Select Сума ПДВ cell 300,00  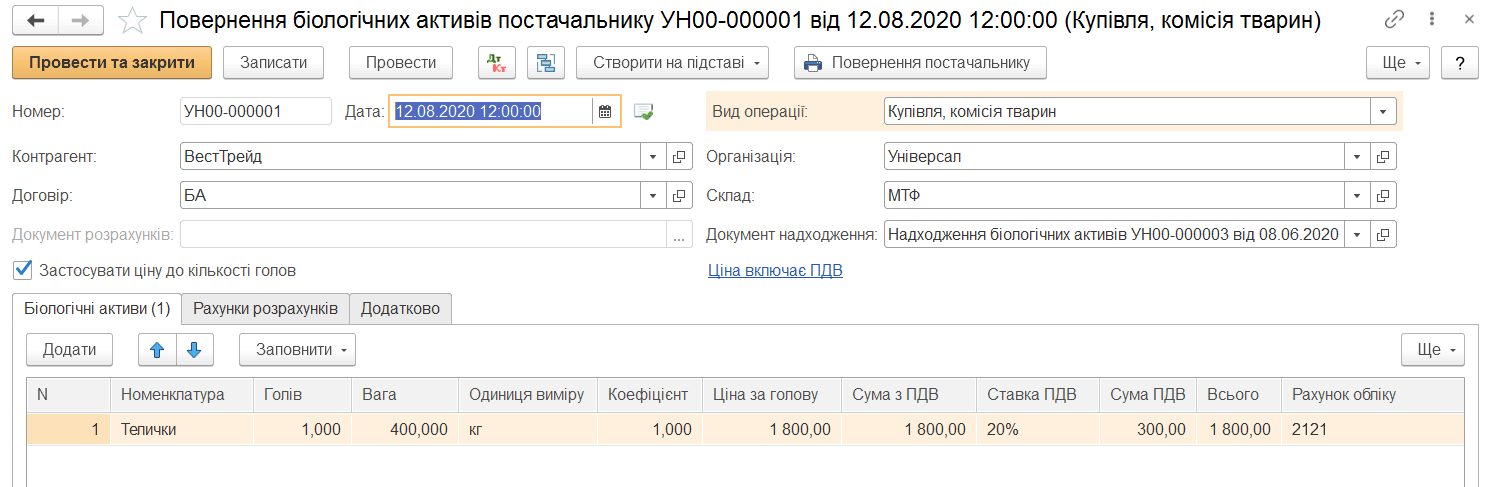point(1147,429)
